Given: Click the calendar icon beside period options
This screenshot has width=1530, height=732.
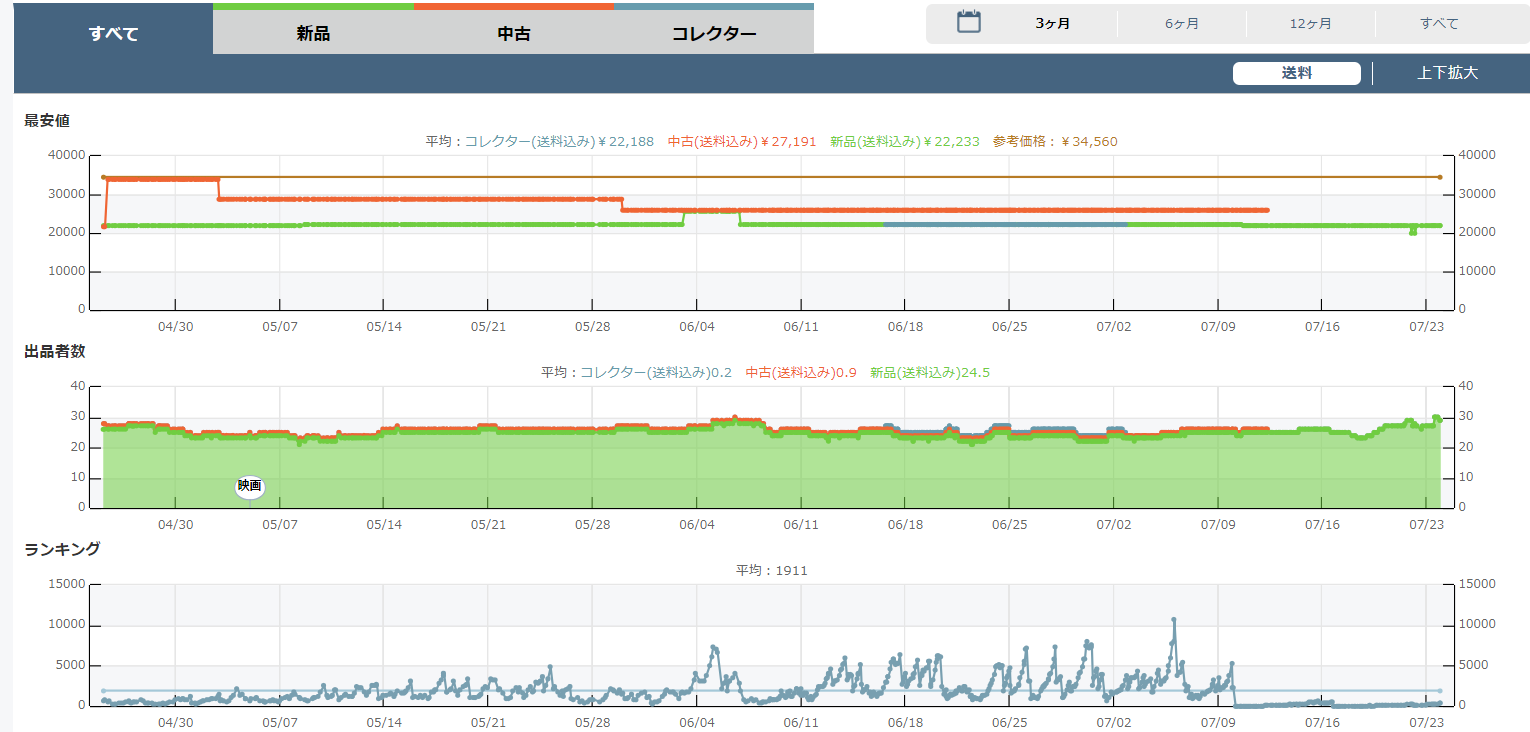Looking at the screenshot, I should point(968,22).
